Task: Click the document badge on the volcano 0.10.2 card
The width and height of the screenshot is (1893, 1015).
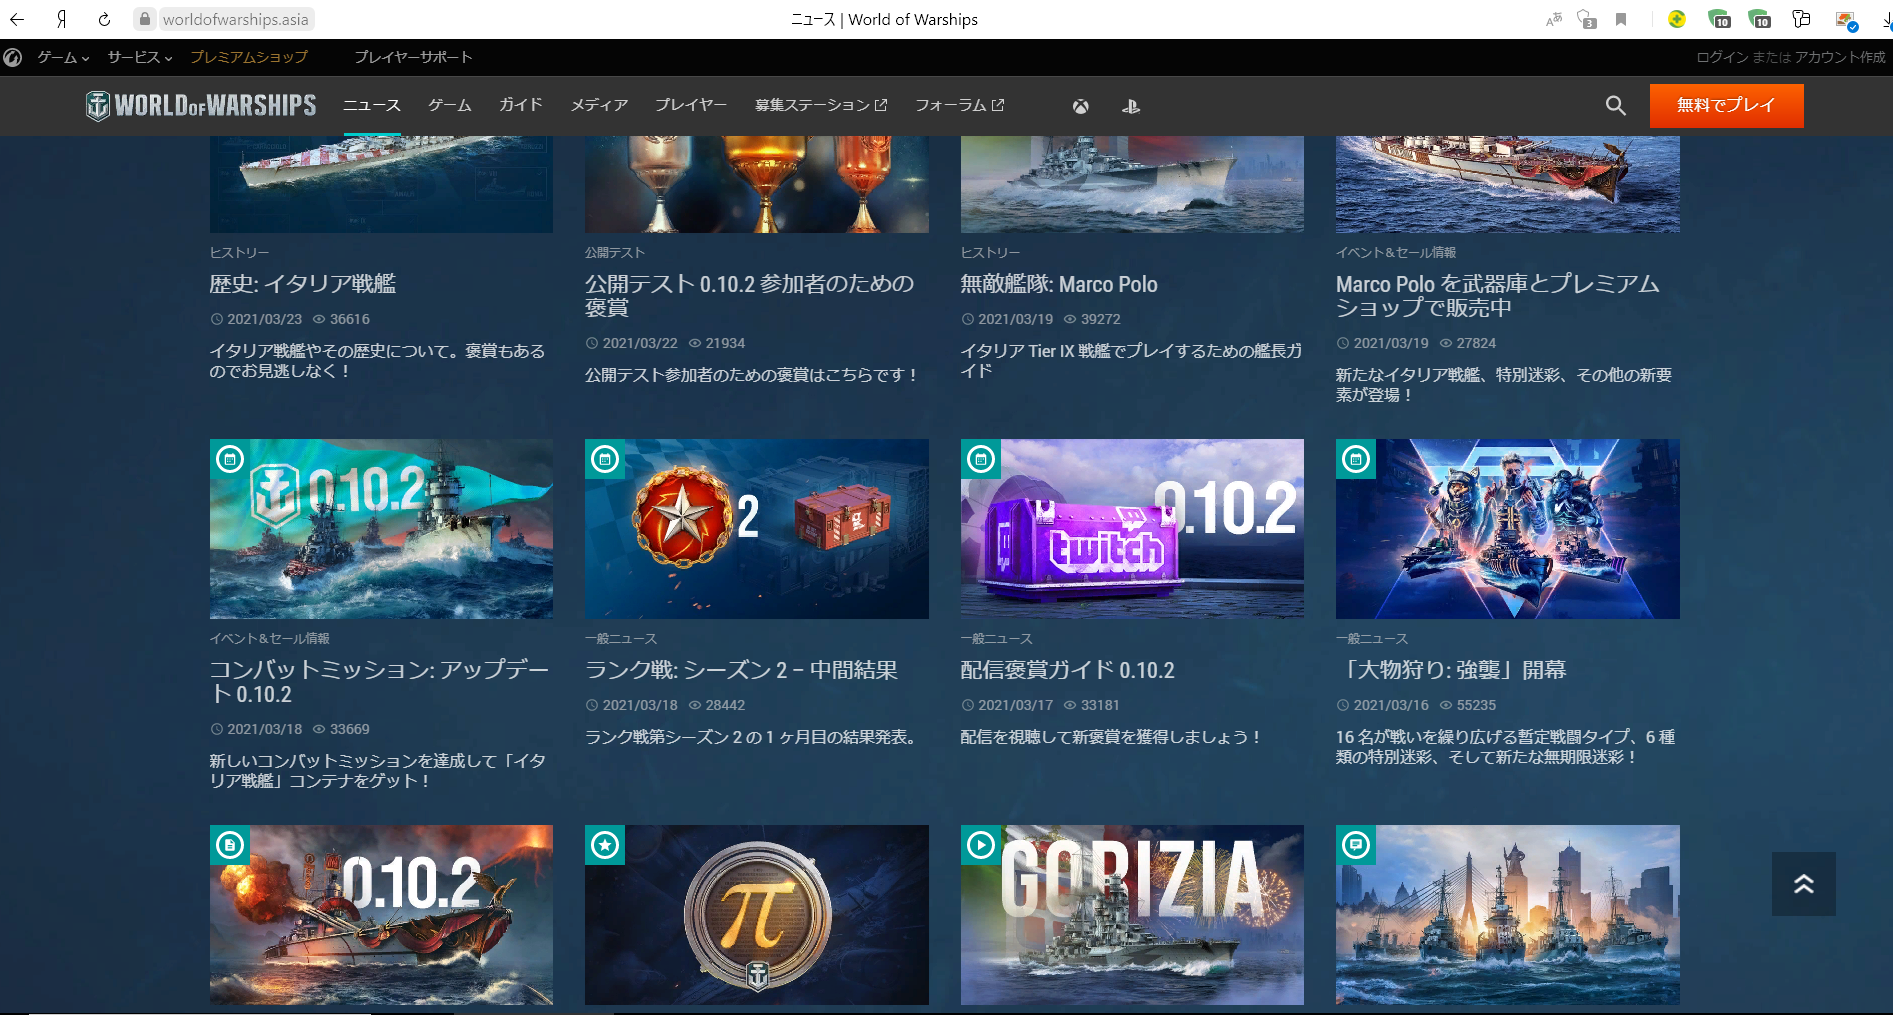Action: tap(230, 845)
